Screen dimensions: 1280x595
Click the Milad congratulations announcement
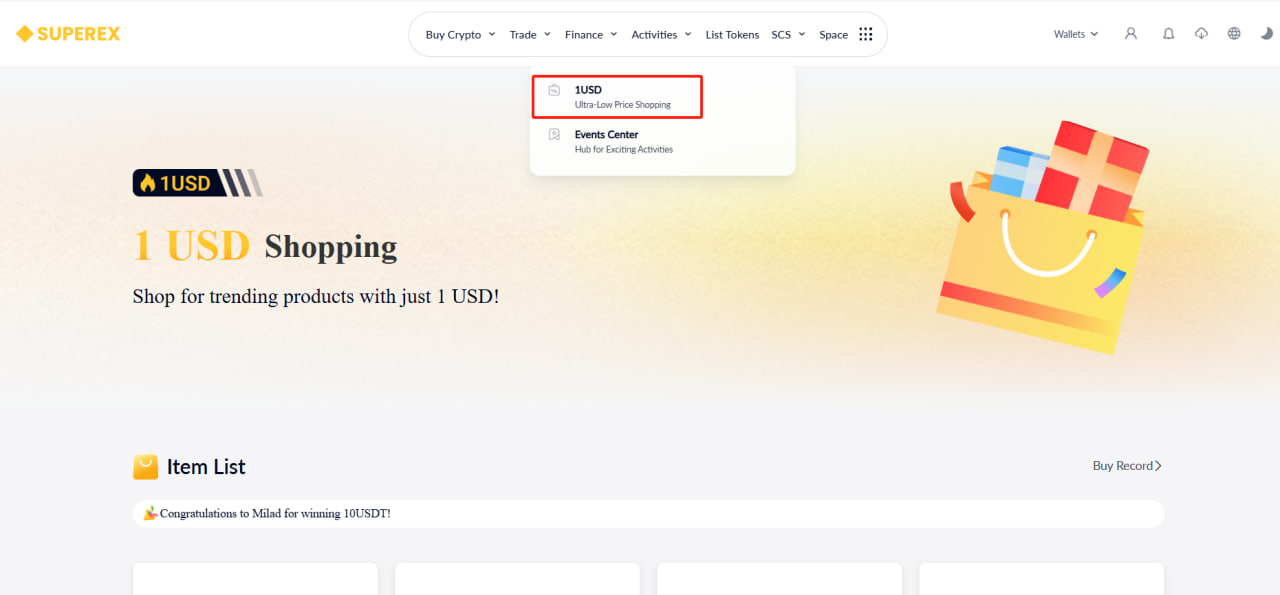pos(648,514)
